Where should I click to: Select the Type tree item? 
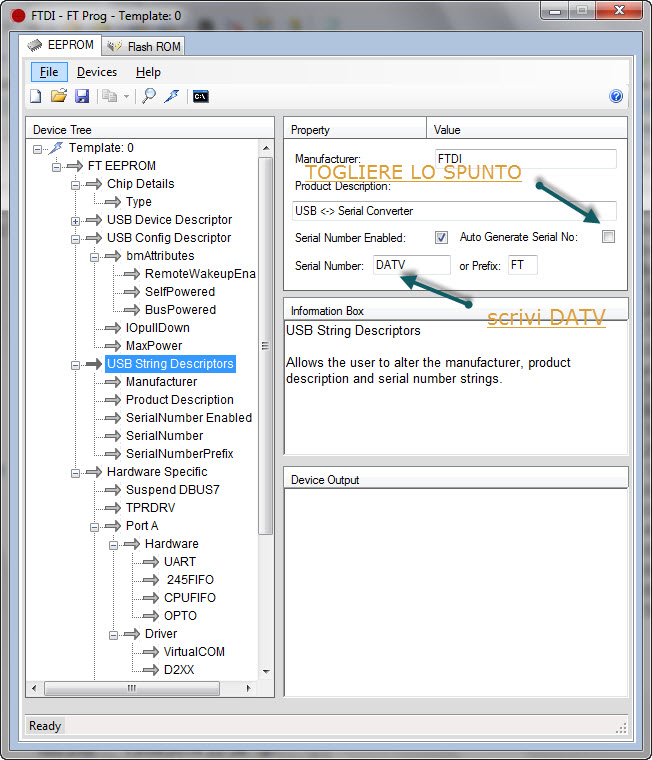pos(139,202)
